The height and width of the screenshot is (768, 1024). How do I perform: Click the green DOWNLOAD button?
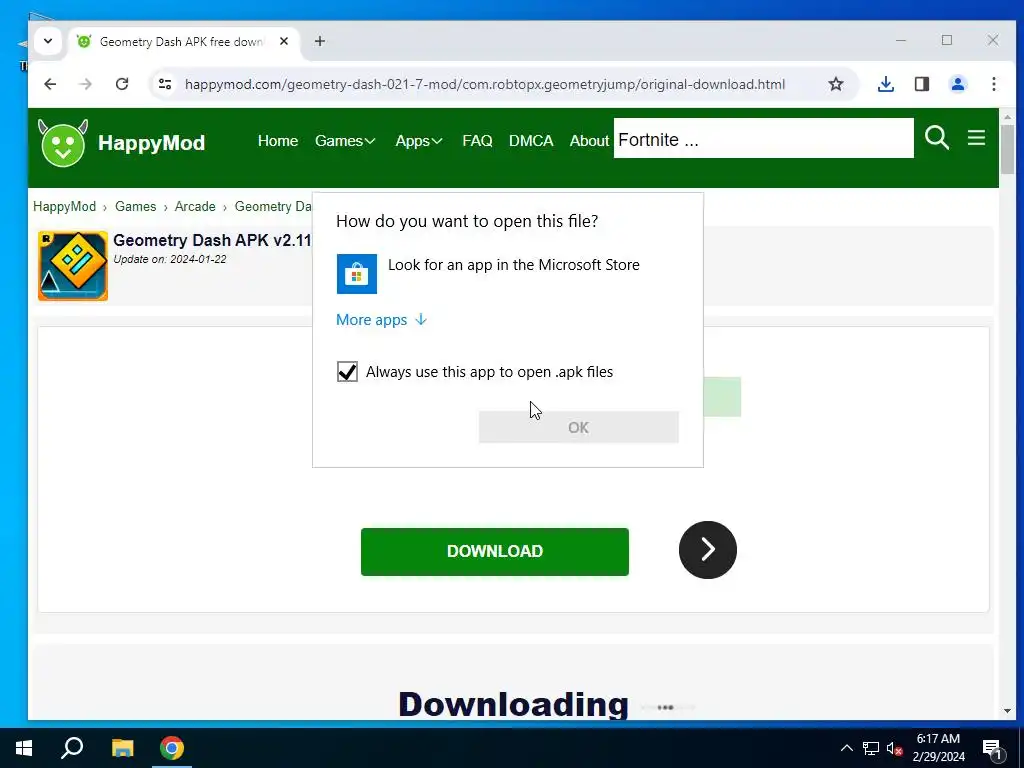pyautogui.click(x=494, y=552)
